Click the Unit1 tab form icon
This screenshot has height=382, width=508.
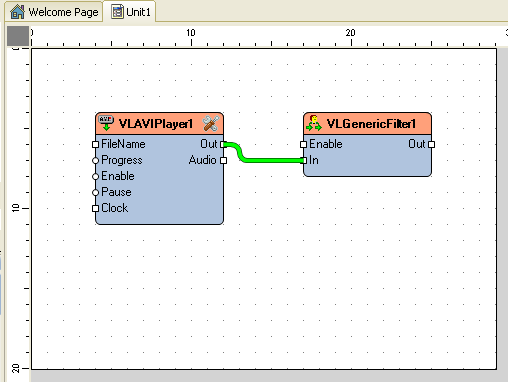tap(117, 12)
